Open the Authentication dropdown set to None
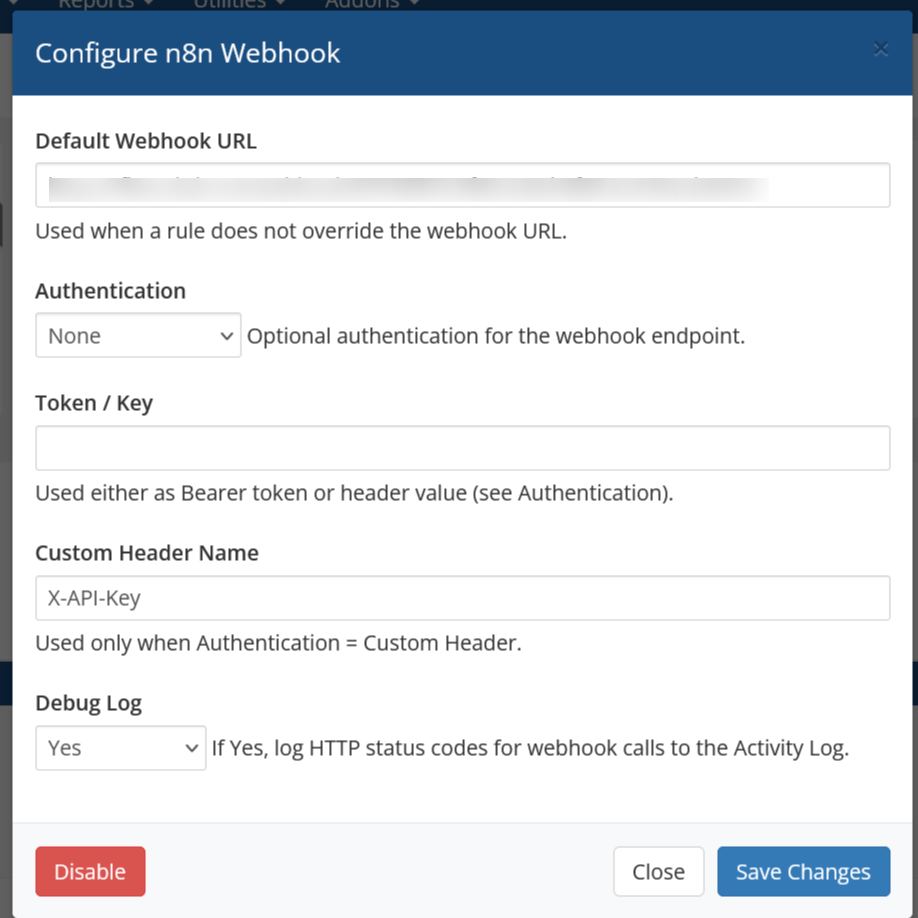The width and height of the screenshot is (918, 918). coord(138,336)
